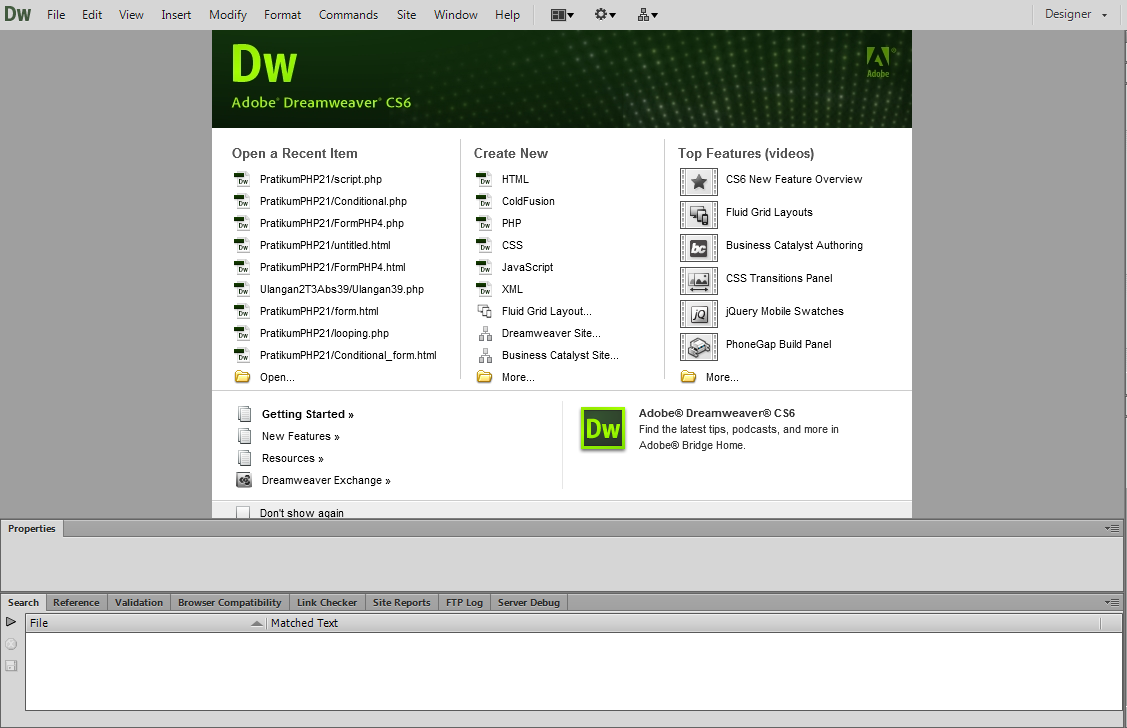Click the Dreamweaver Site... icon

[x=485, y=333]
